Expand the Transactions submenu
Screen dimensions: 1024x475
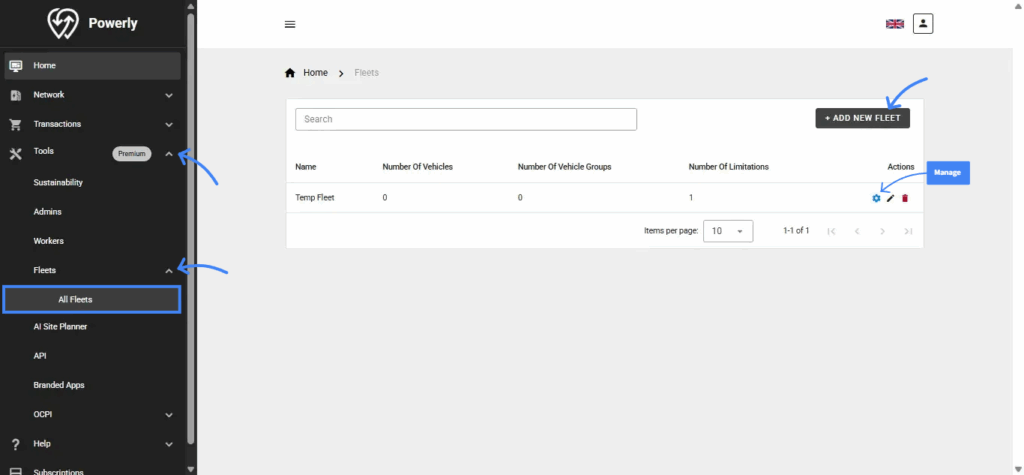169,125
